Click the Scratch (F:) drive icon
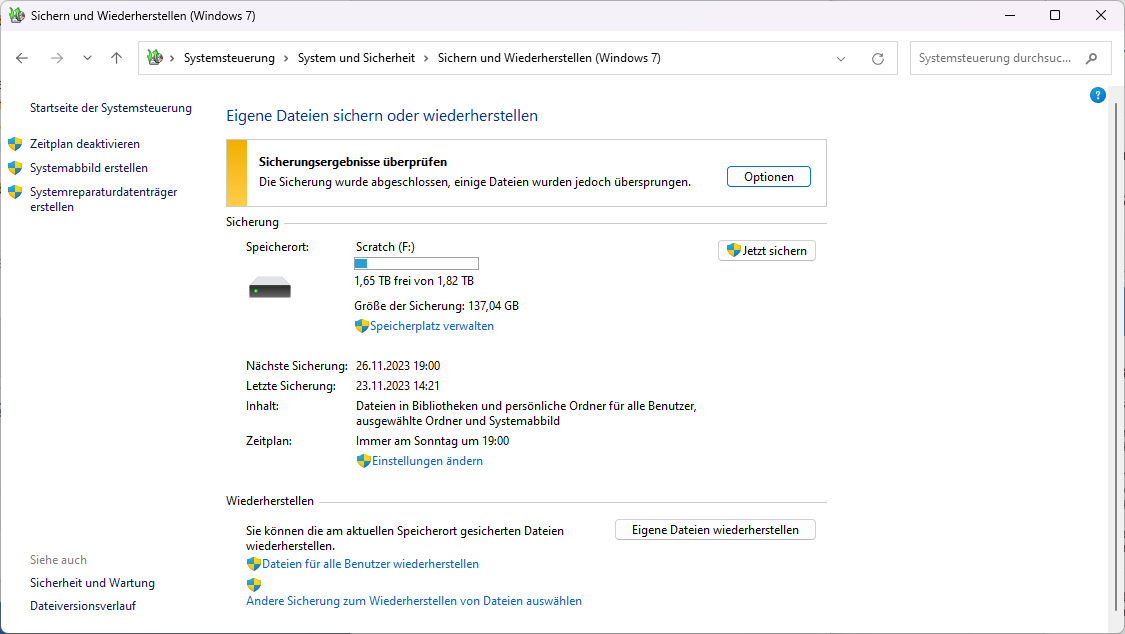 click(x=270, y=288)
